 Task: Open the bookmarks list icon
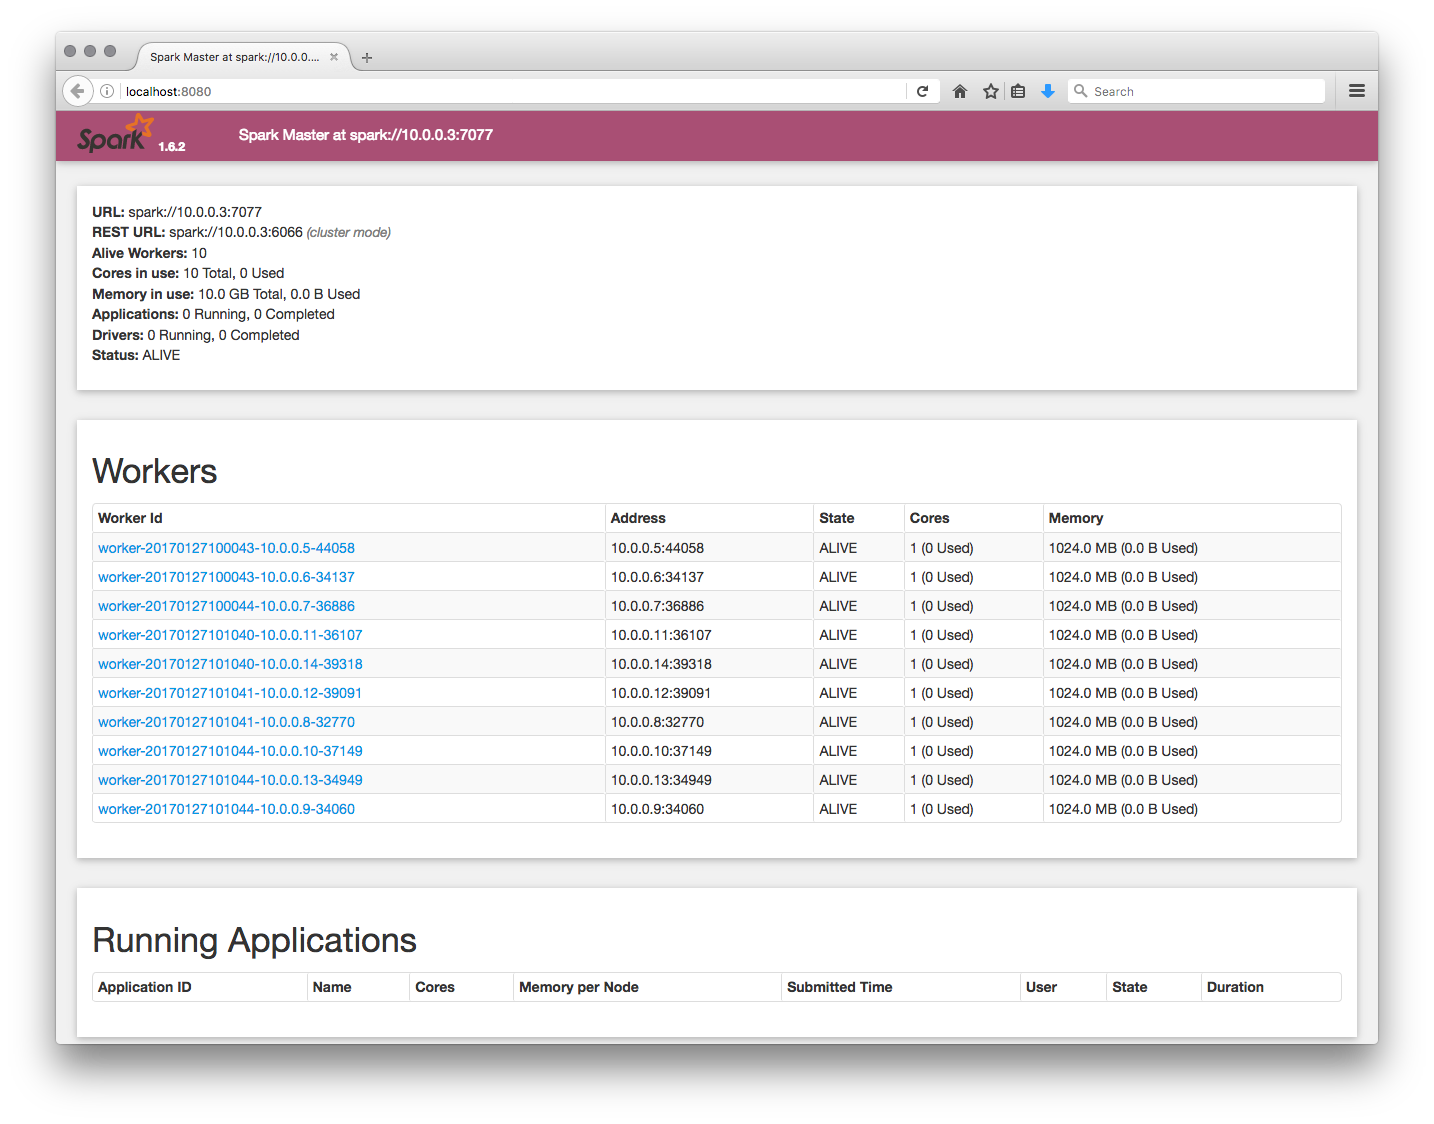click(1018, 91)
